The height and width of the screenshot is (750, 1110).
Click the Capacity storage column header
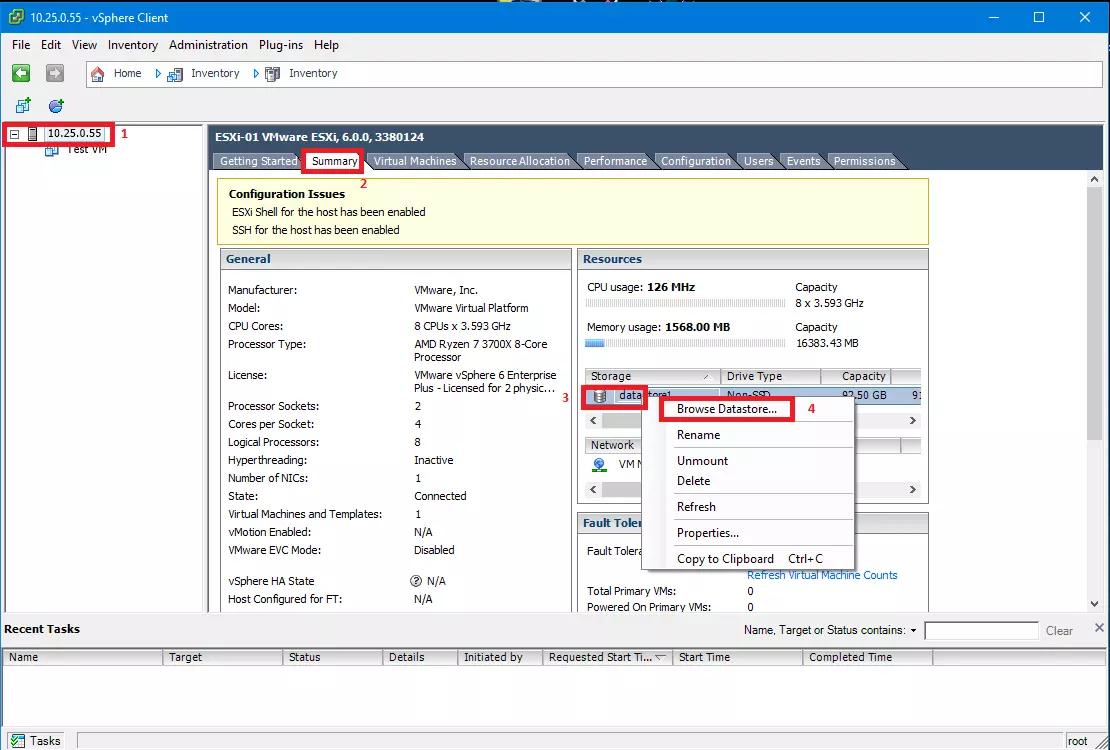pos(856,376)
